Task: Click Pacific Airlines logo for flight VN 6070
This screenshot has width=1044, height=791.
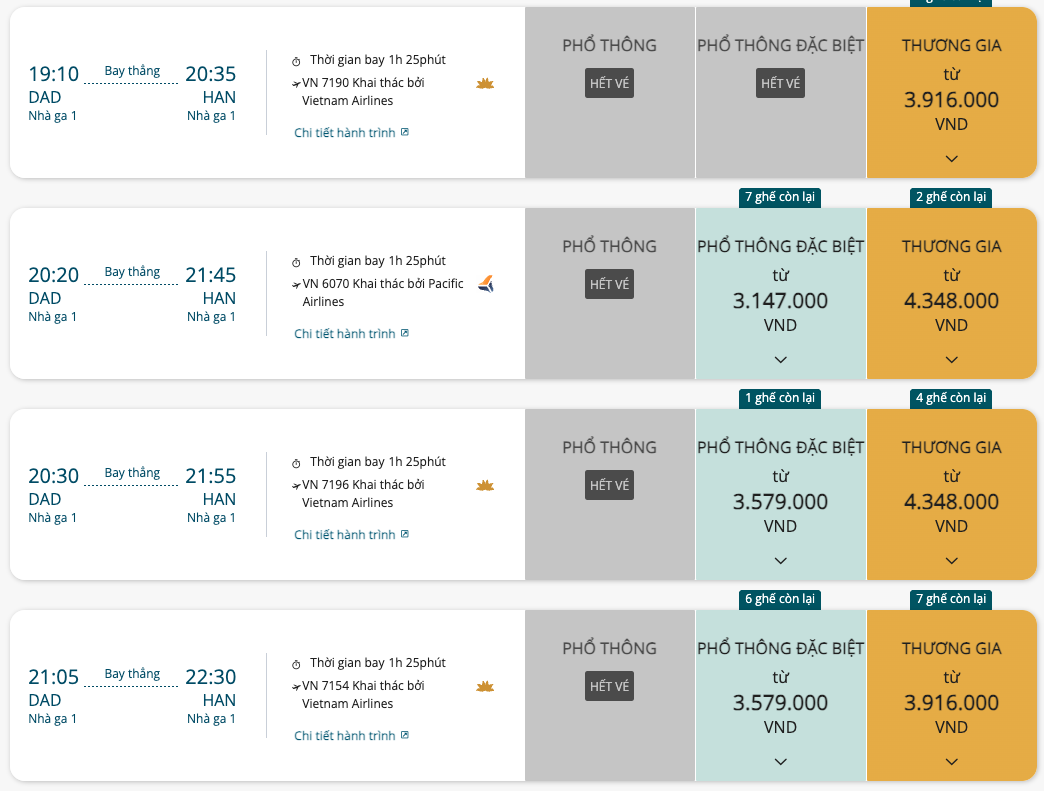Action: [x=486, y=284]
